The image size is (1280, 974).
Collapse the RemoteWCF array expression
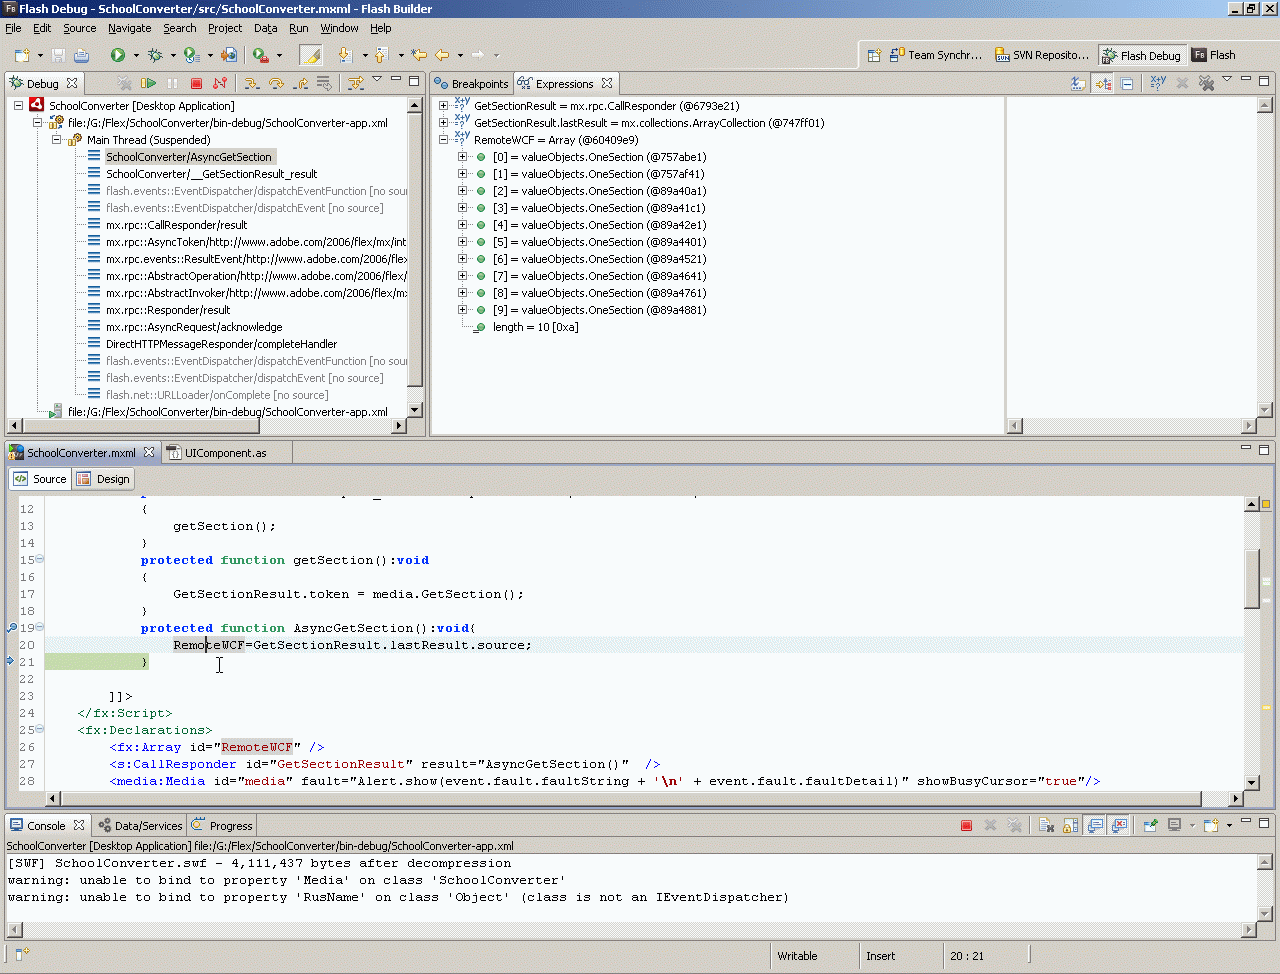[x=444, y=140]
